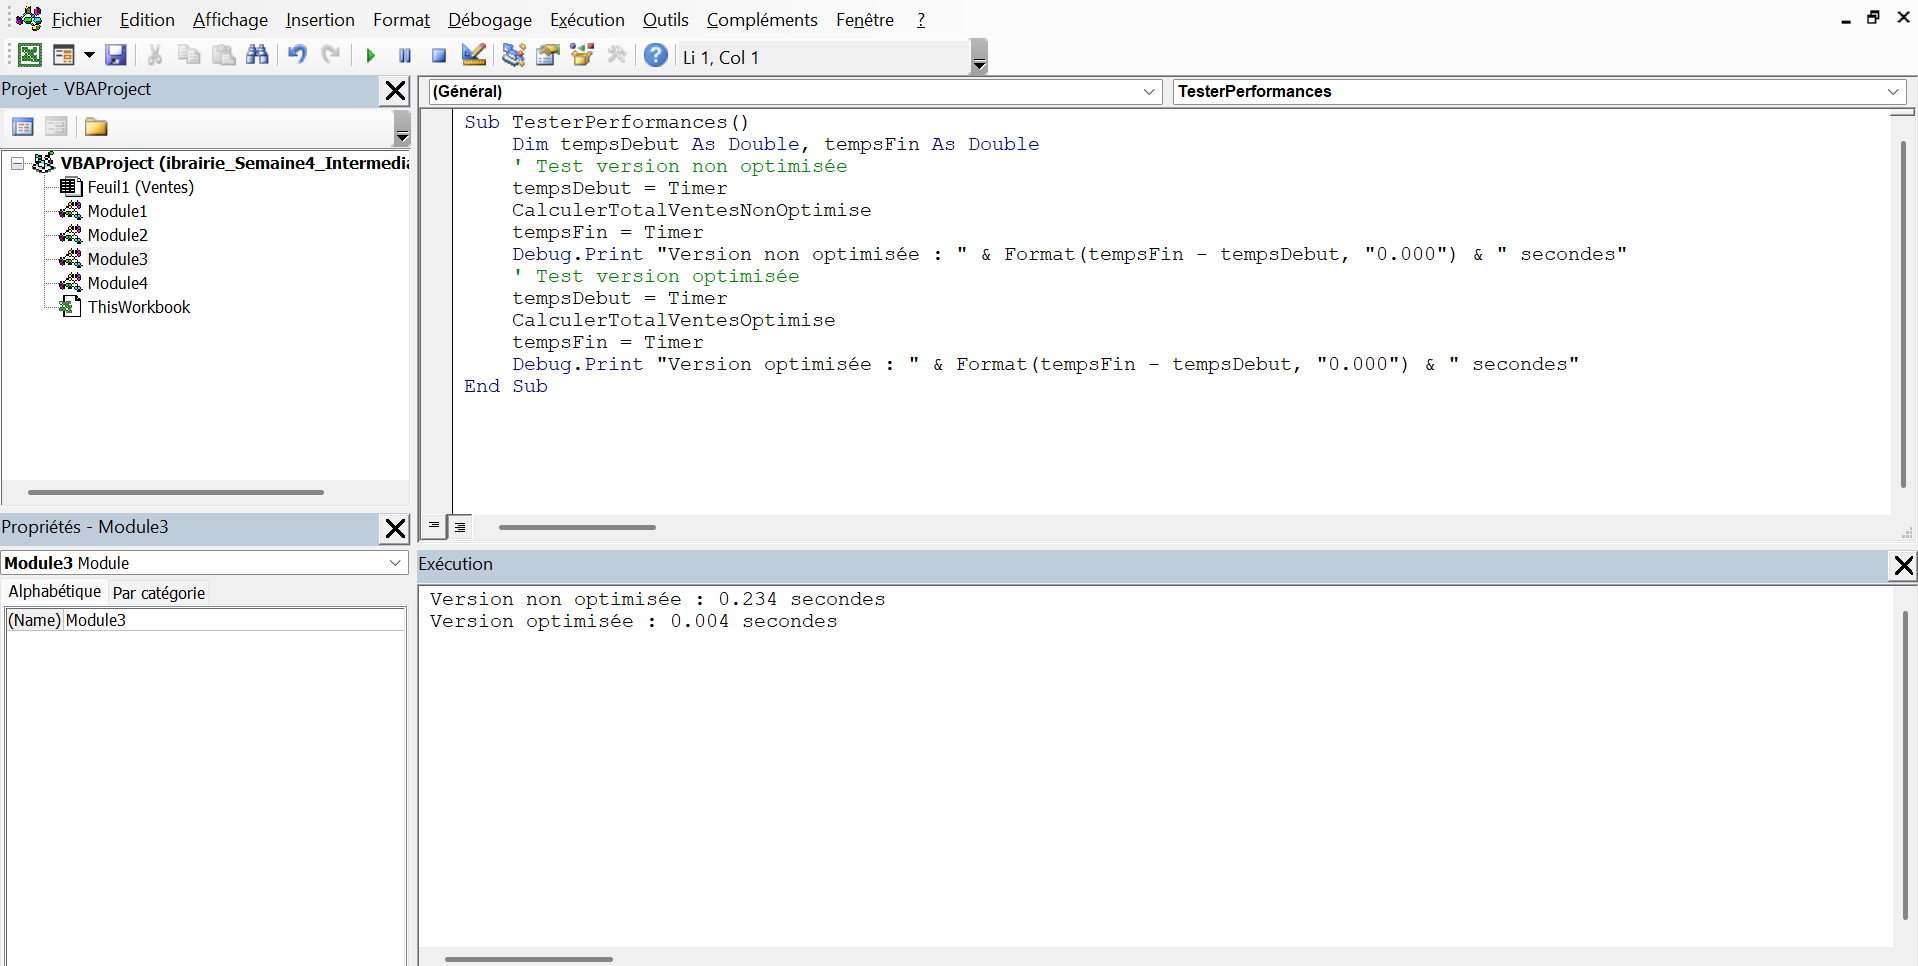This screenshot has height=966, width=1918.
Task: Open the Débogage menu
Action: (x=490, y=20)
